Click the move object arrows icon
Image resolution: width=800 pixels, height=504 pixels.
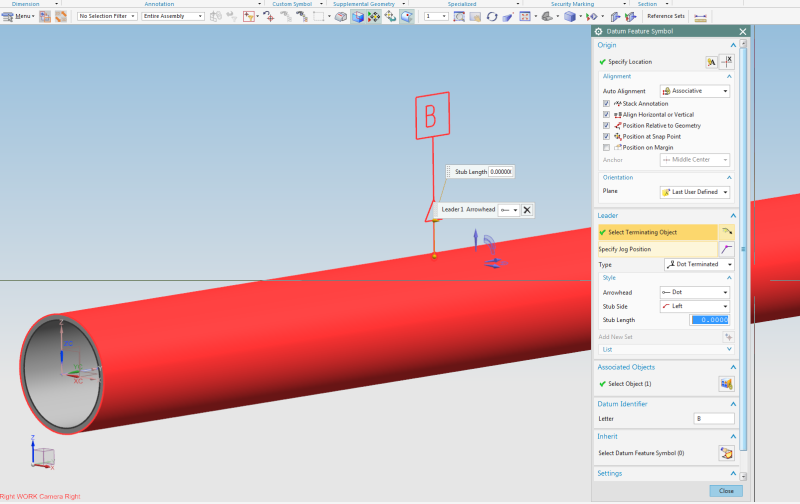pos(390,16)
